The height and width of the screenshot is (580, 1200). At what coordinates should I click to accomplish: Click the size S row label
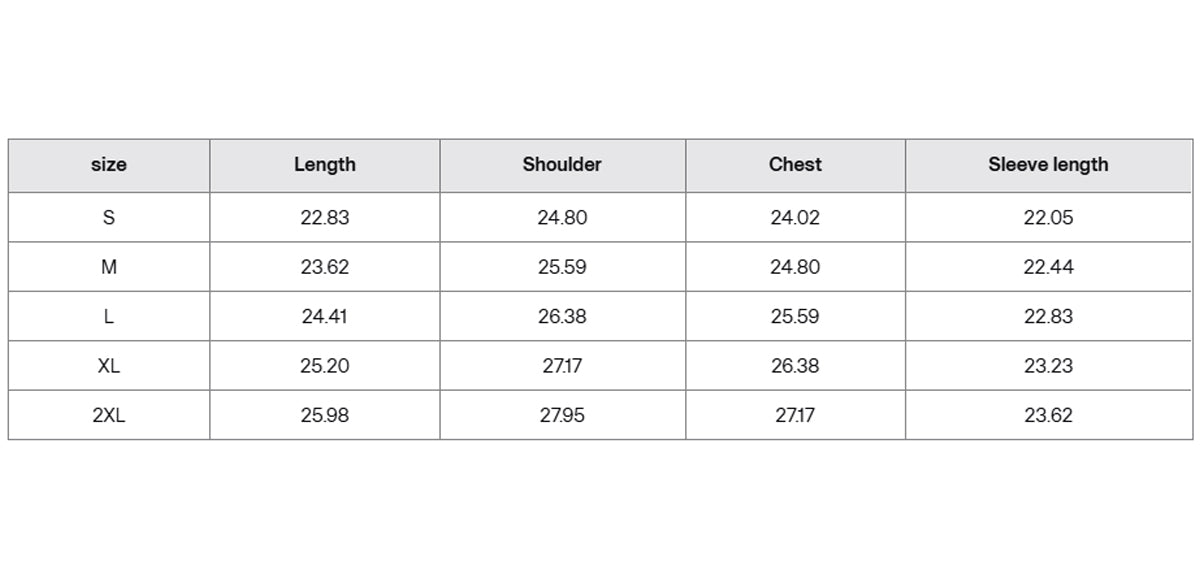click(109, 217)
